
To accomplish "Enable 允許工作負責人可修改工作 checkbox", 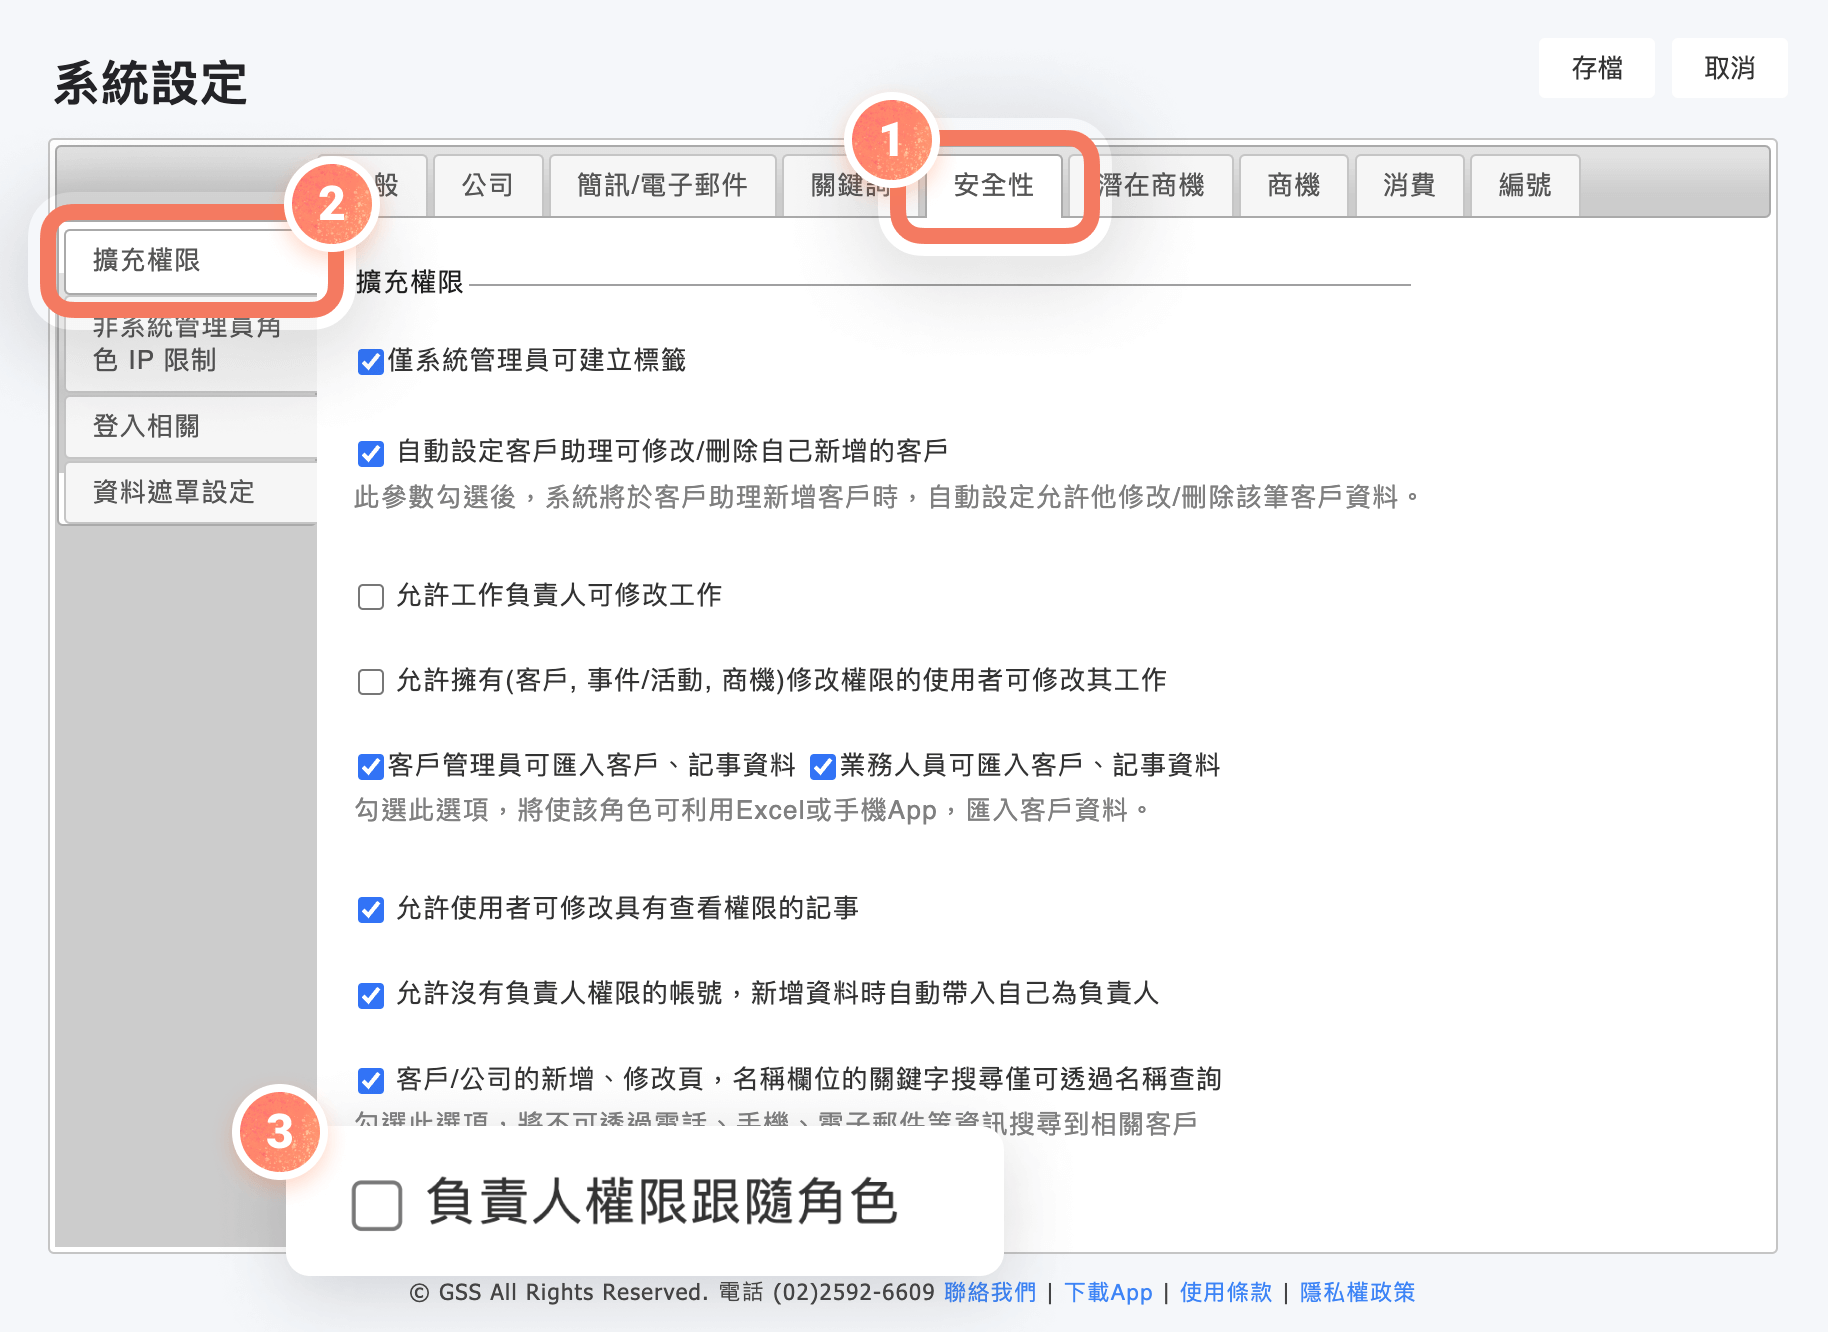I will pyautogui.click(x=371, y=597).
